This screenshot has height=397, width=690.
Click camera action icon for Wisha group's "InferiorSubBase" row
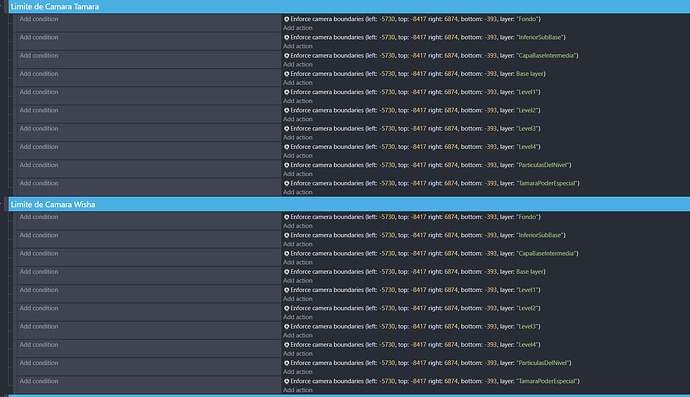[286, 235]
